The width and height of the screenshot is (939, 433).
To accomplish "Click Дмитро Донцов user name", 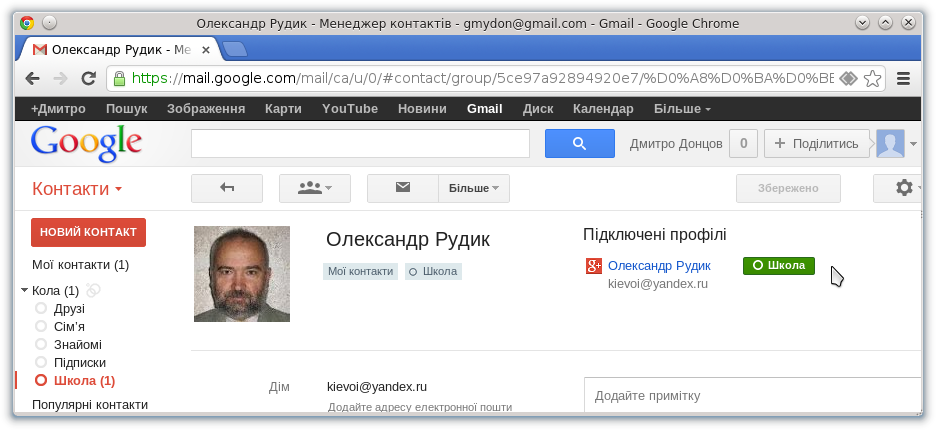I will (x=676, y=144).
